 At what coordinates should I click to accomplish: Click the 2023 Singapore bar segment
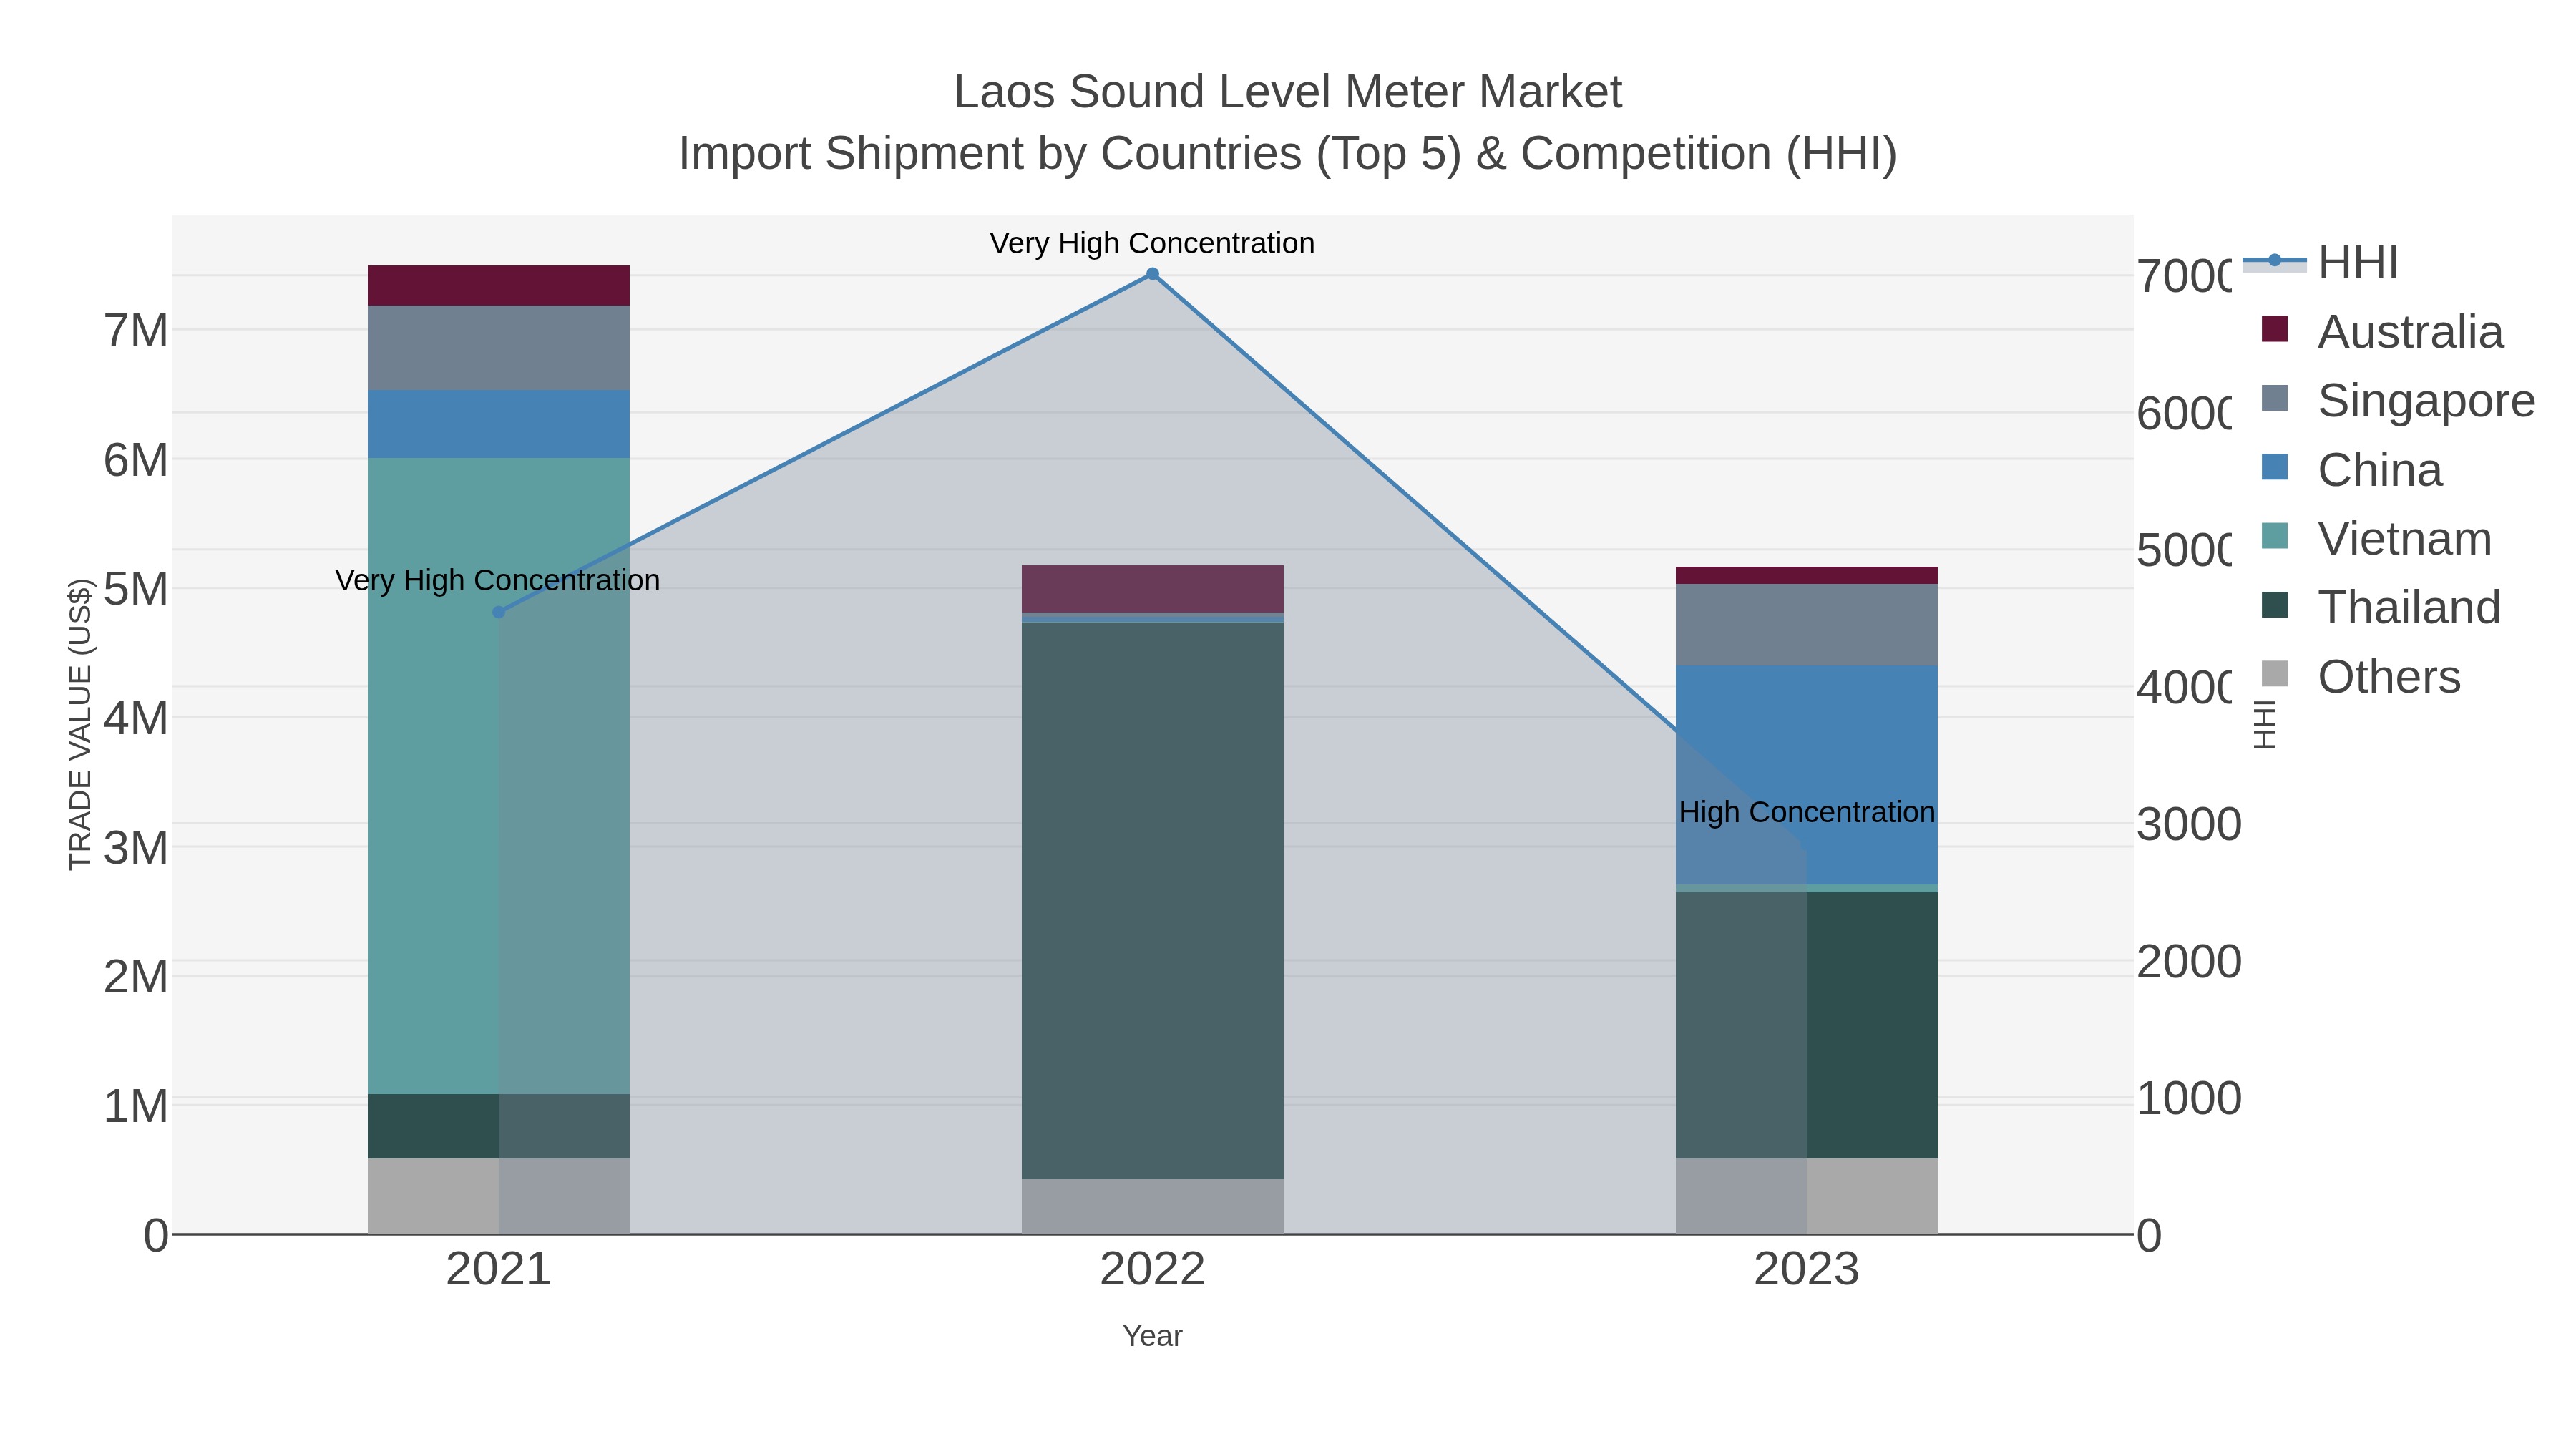1806,625
